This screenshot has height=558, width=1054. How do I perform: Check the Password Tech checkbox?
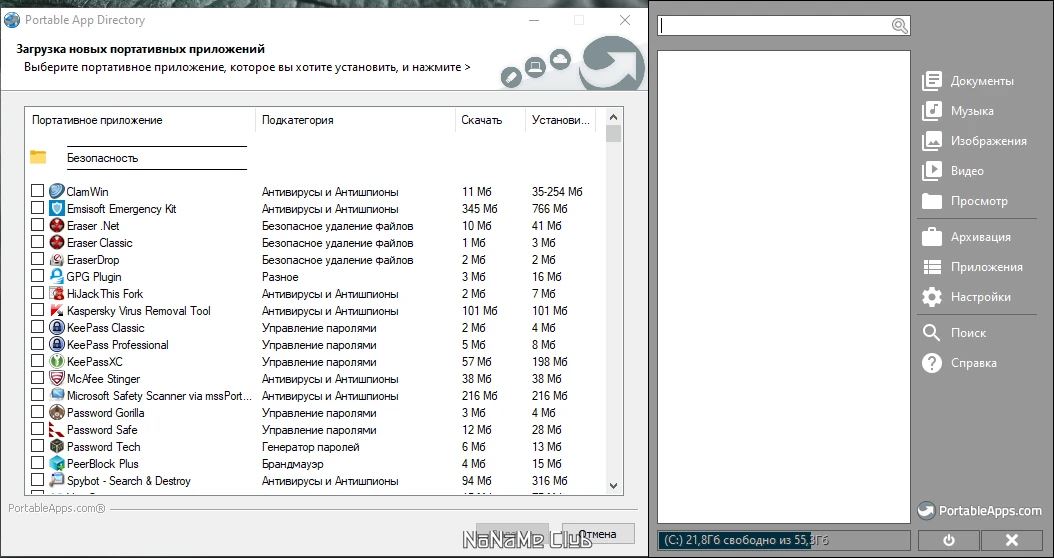pyautogui.click(x=38, y=446)
